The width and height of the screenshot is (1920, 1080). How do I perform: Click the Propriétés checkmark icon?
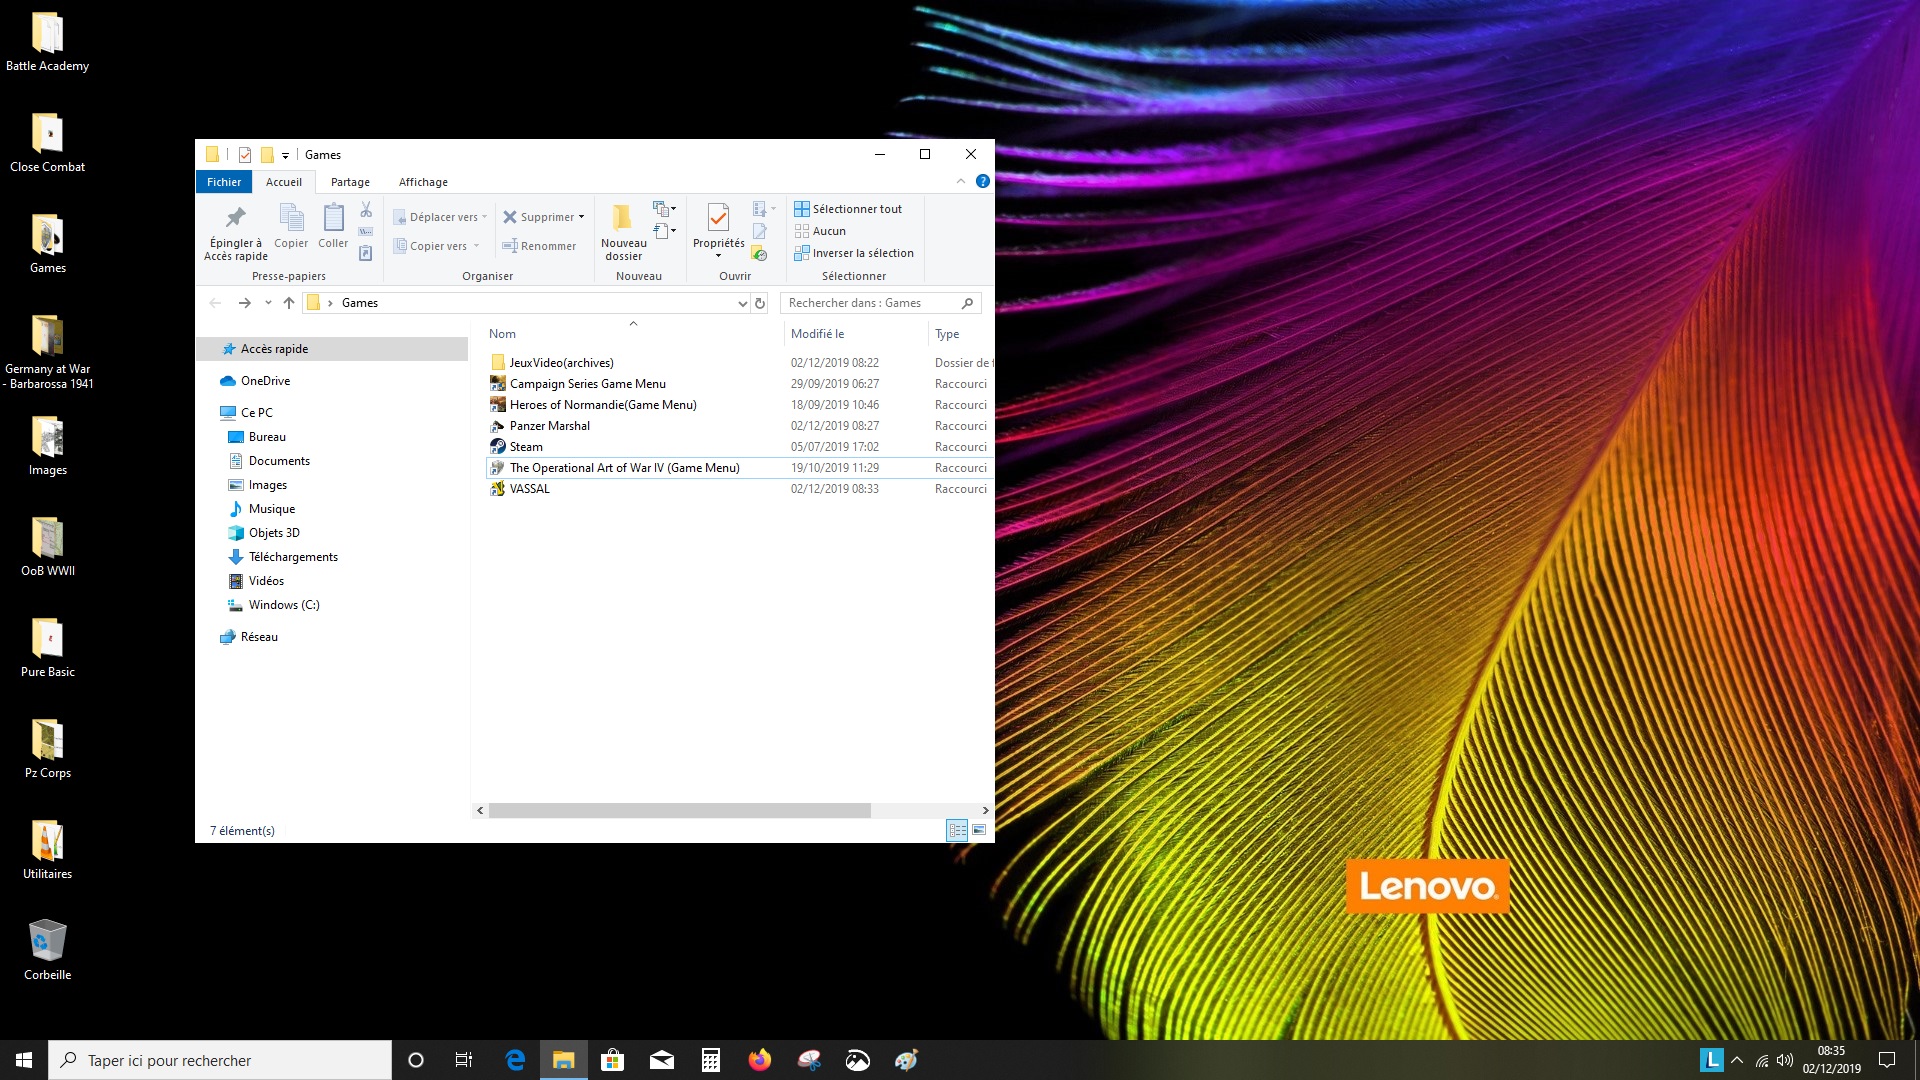point(718,217)
